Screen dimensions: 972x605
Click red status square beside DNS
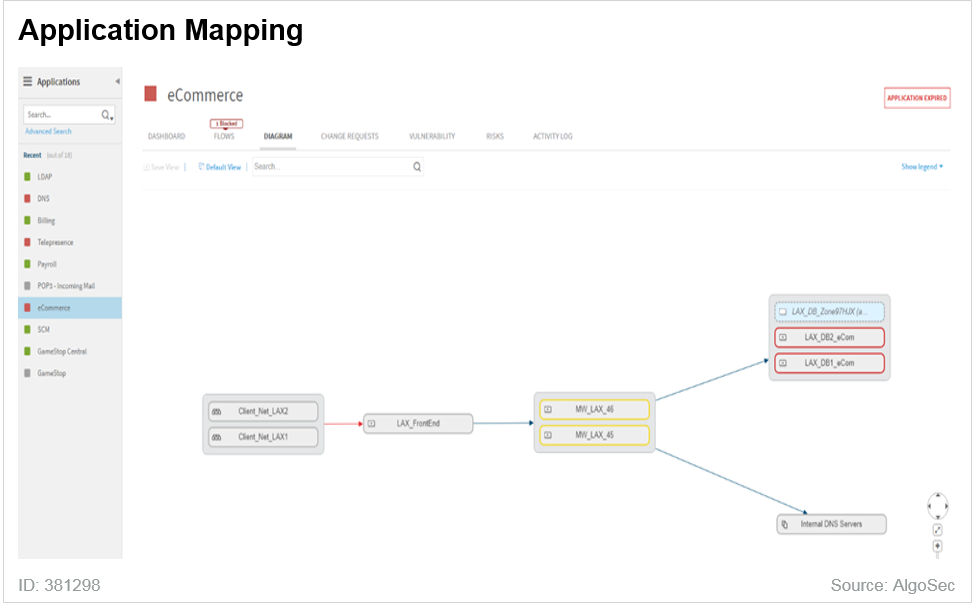click(27, 198)
